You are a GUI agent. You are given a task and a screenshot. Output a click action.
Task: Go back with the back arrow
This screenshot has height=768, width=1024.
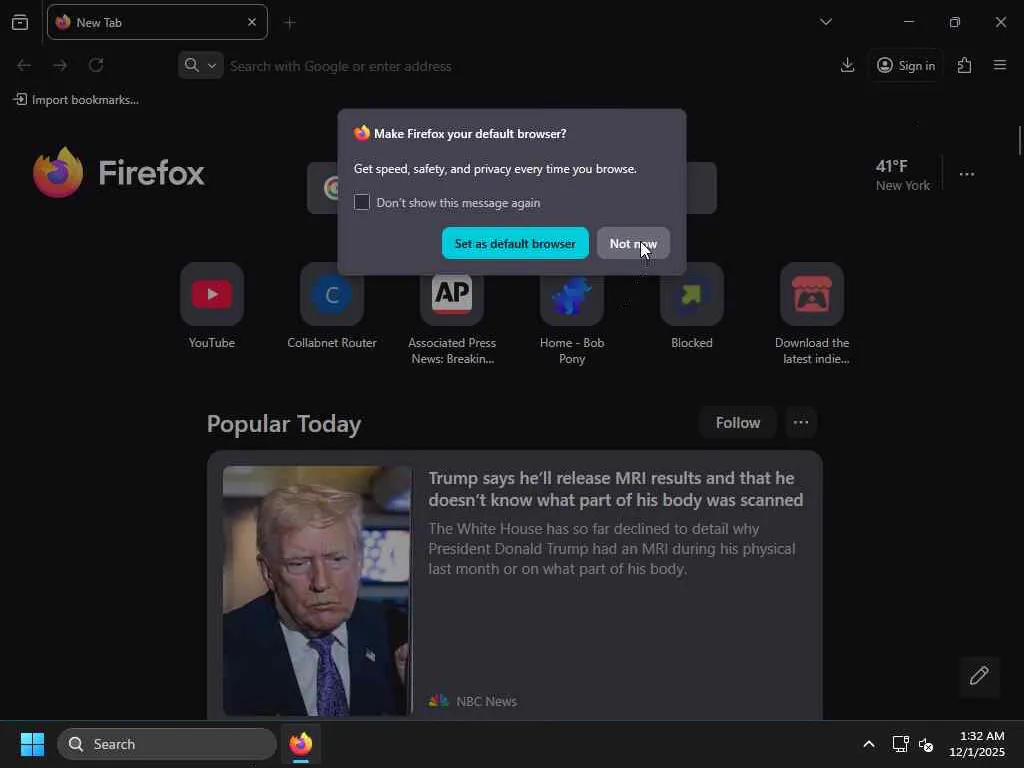tap(24, 65)
